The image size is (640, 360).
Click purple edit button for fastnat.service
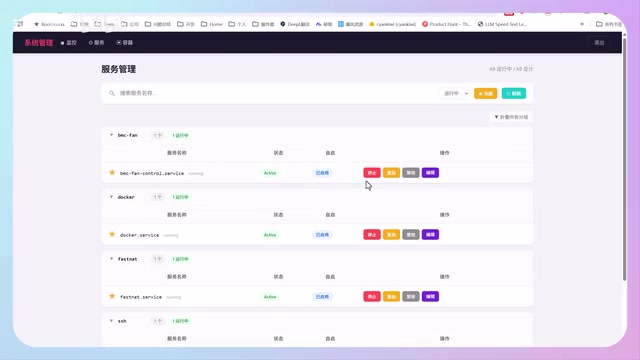pos(430,296)
